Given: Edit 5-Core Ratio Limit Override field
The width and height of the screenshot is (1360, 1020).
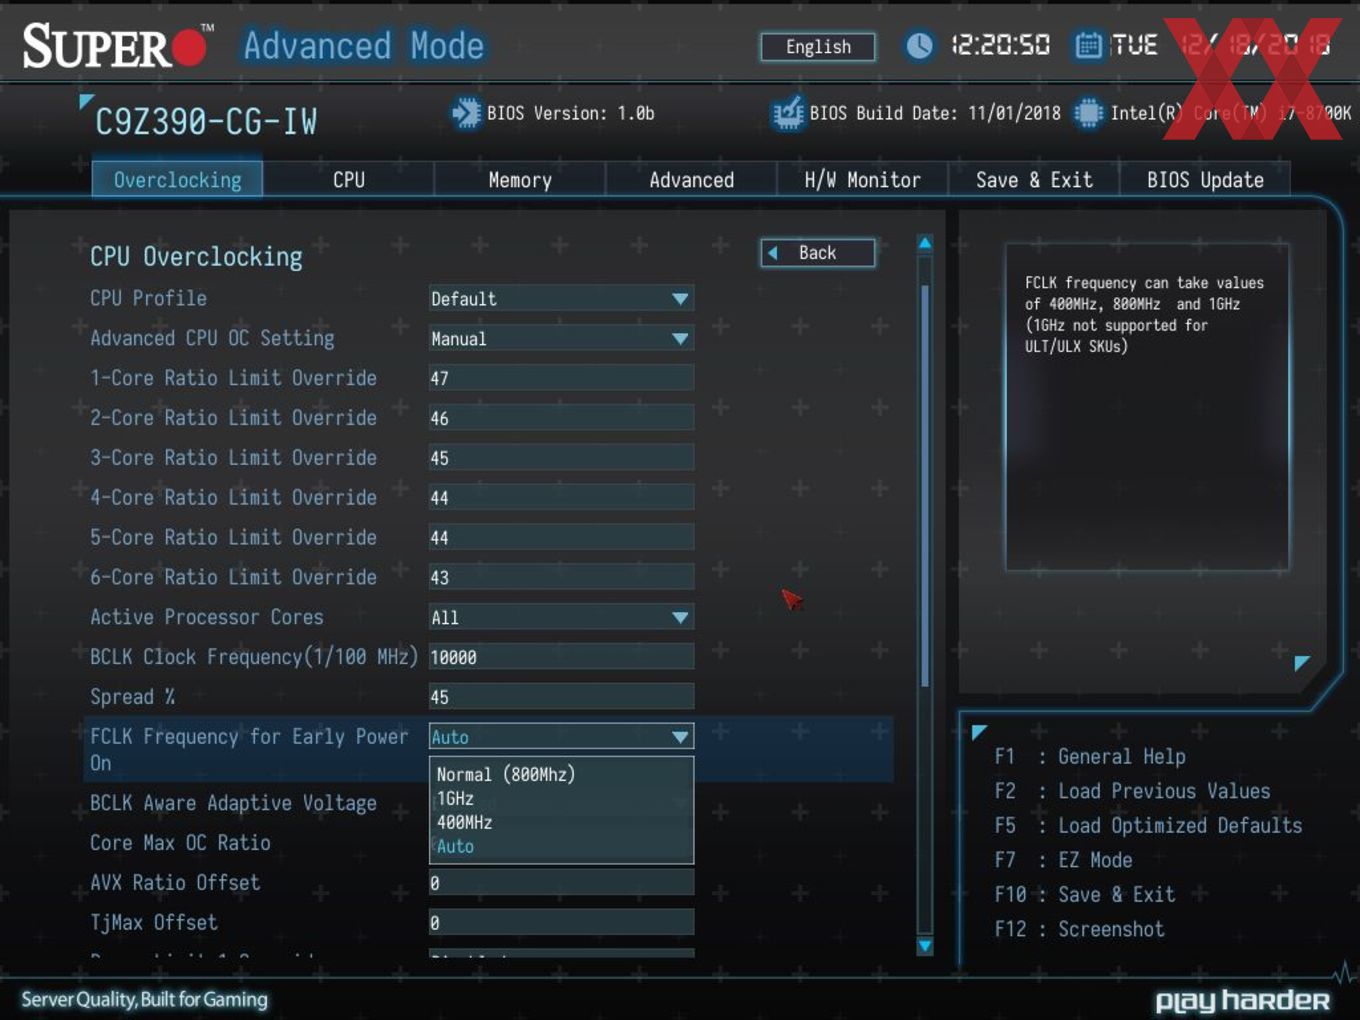Looking at the screenshot, I should pos(561,538).
